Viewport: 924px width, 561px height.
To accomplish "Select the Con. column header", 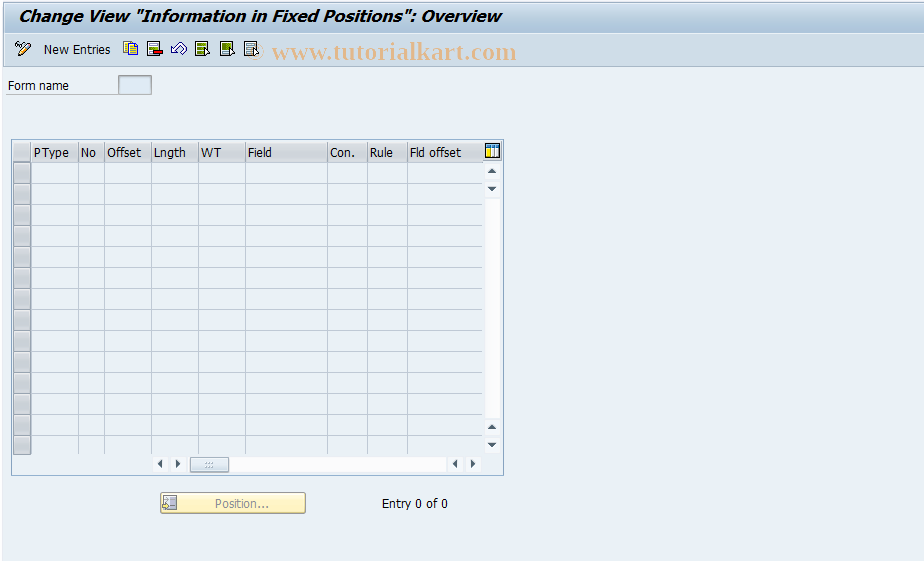I will point(348,153).
